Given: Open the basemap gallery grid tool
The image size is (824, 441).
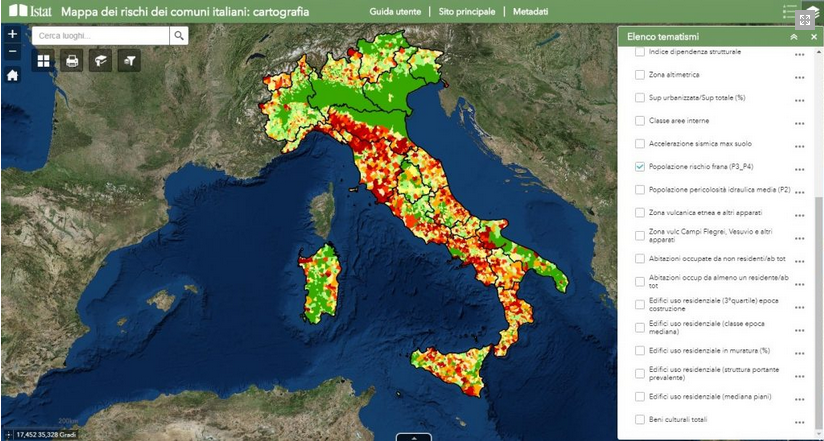Looking at the screenshot, I should click(x=44, y=61).
